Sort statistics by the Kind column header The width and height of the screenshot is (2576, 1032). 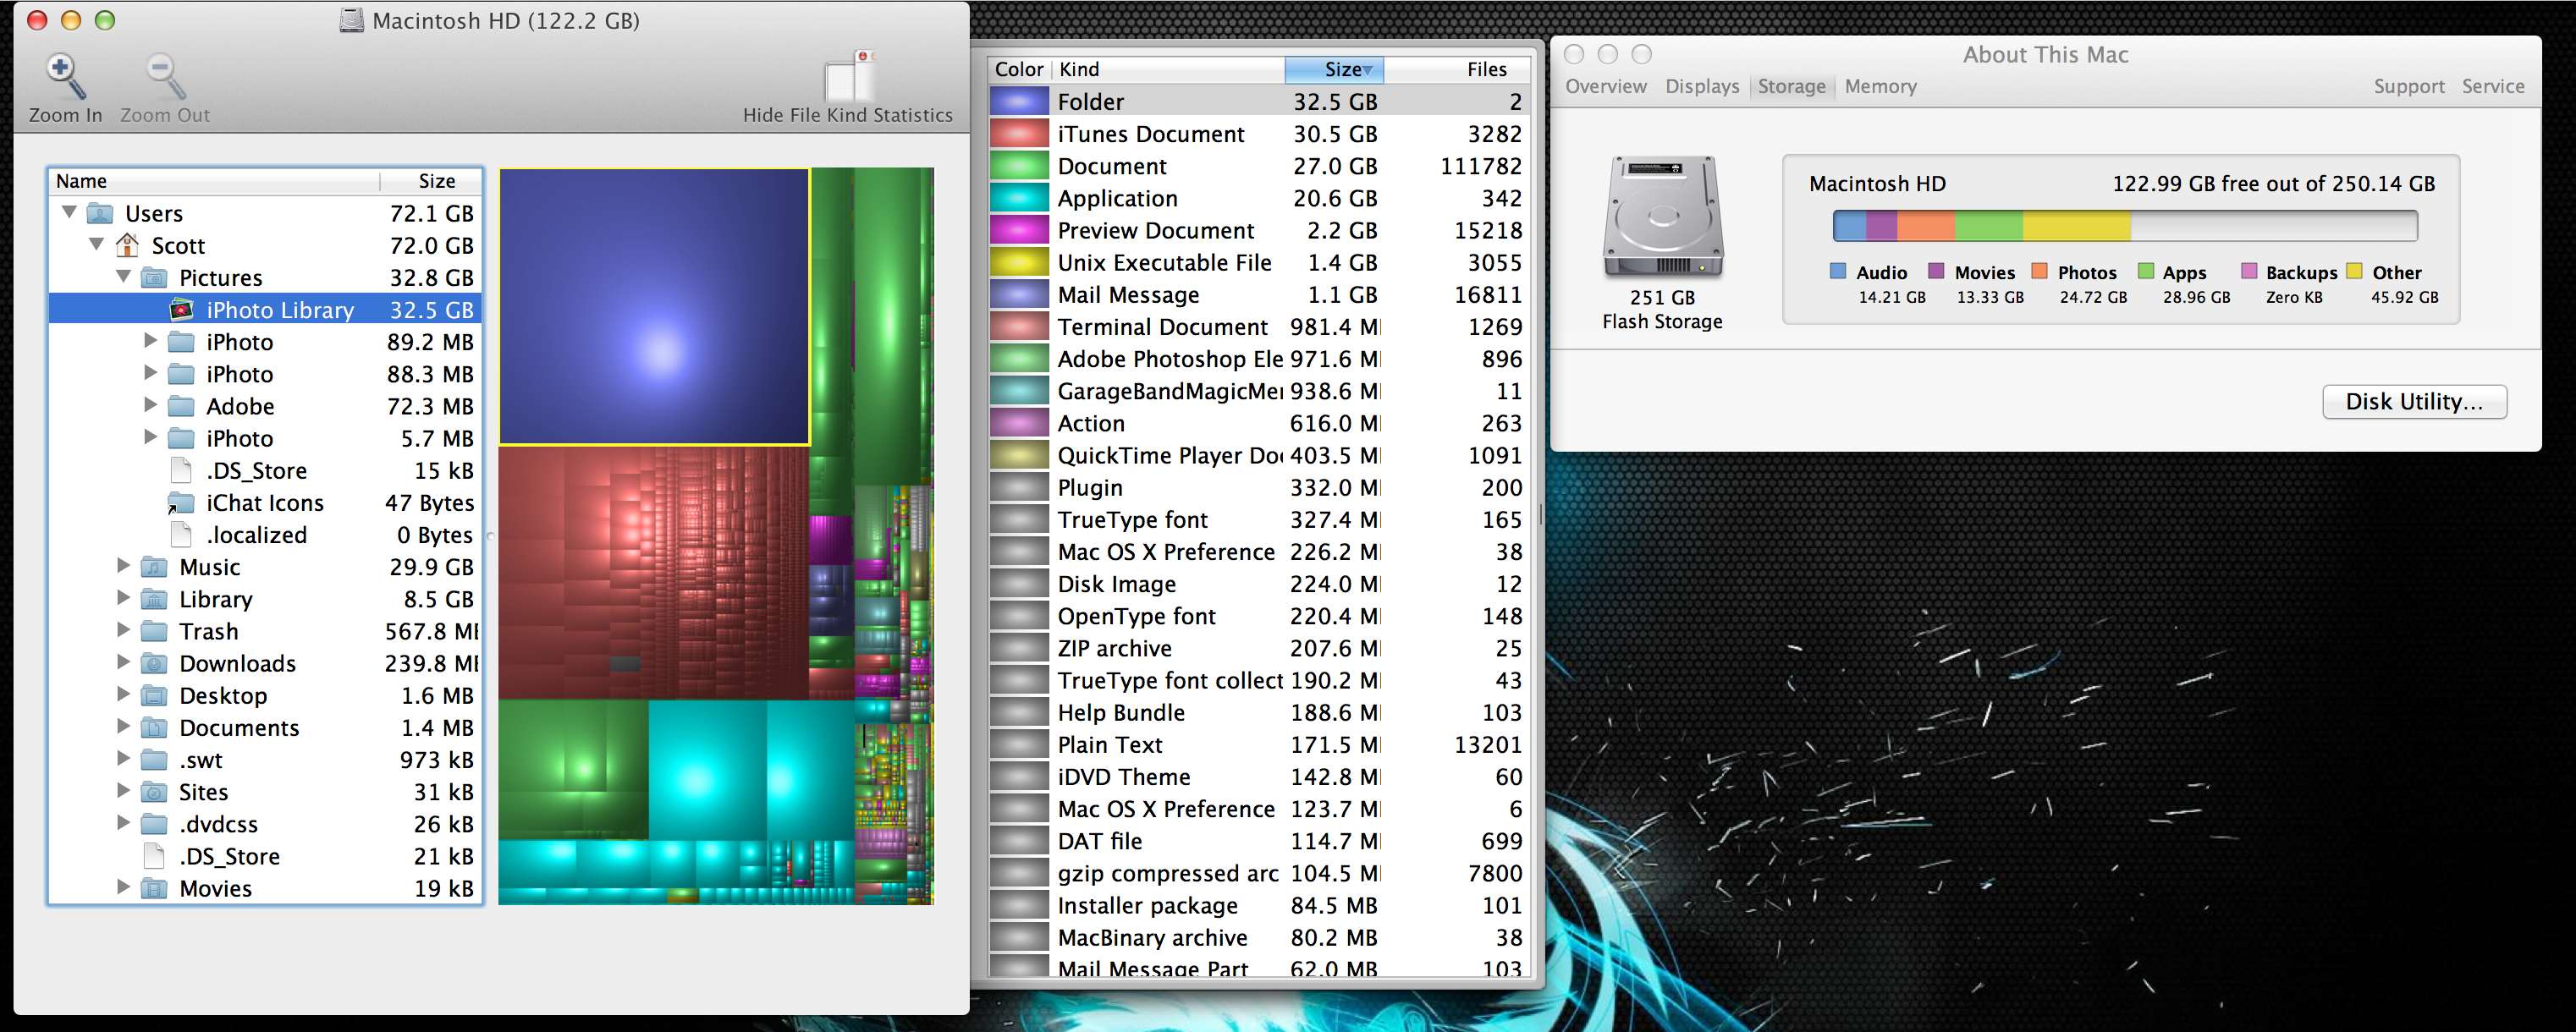tap(1167, 69)
